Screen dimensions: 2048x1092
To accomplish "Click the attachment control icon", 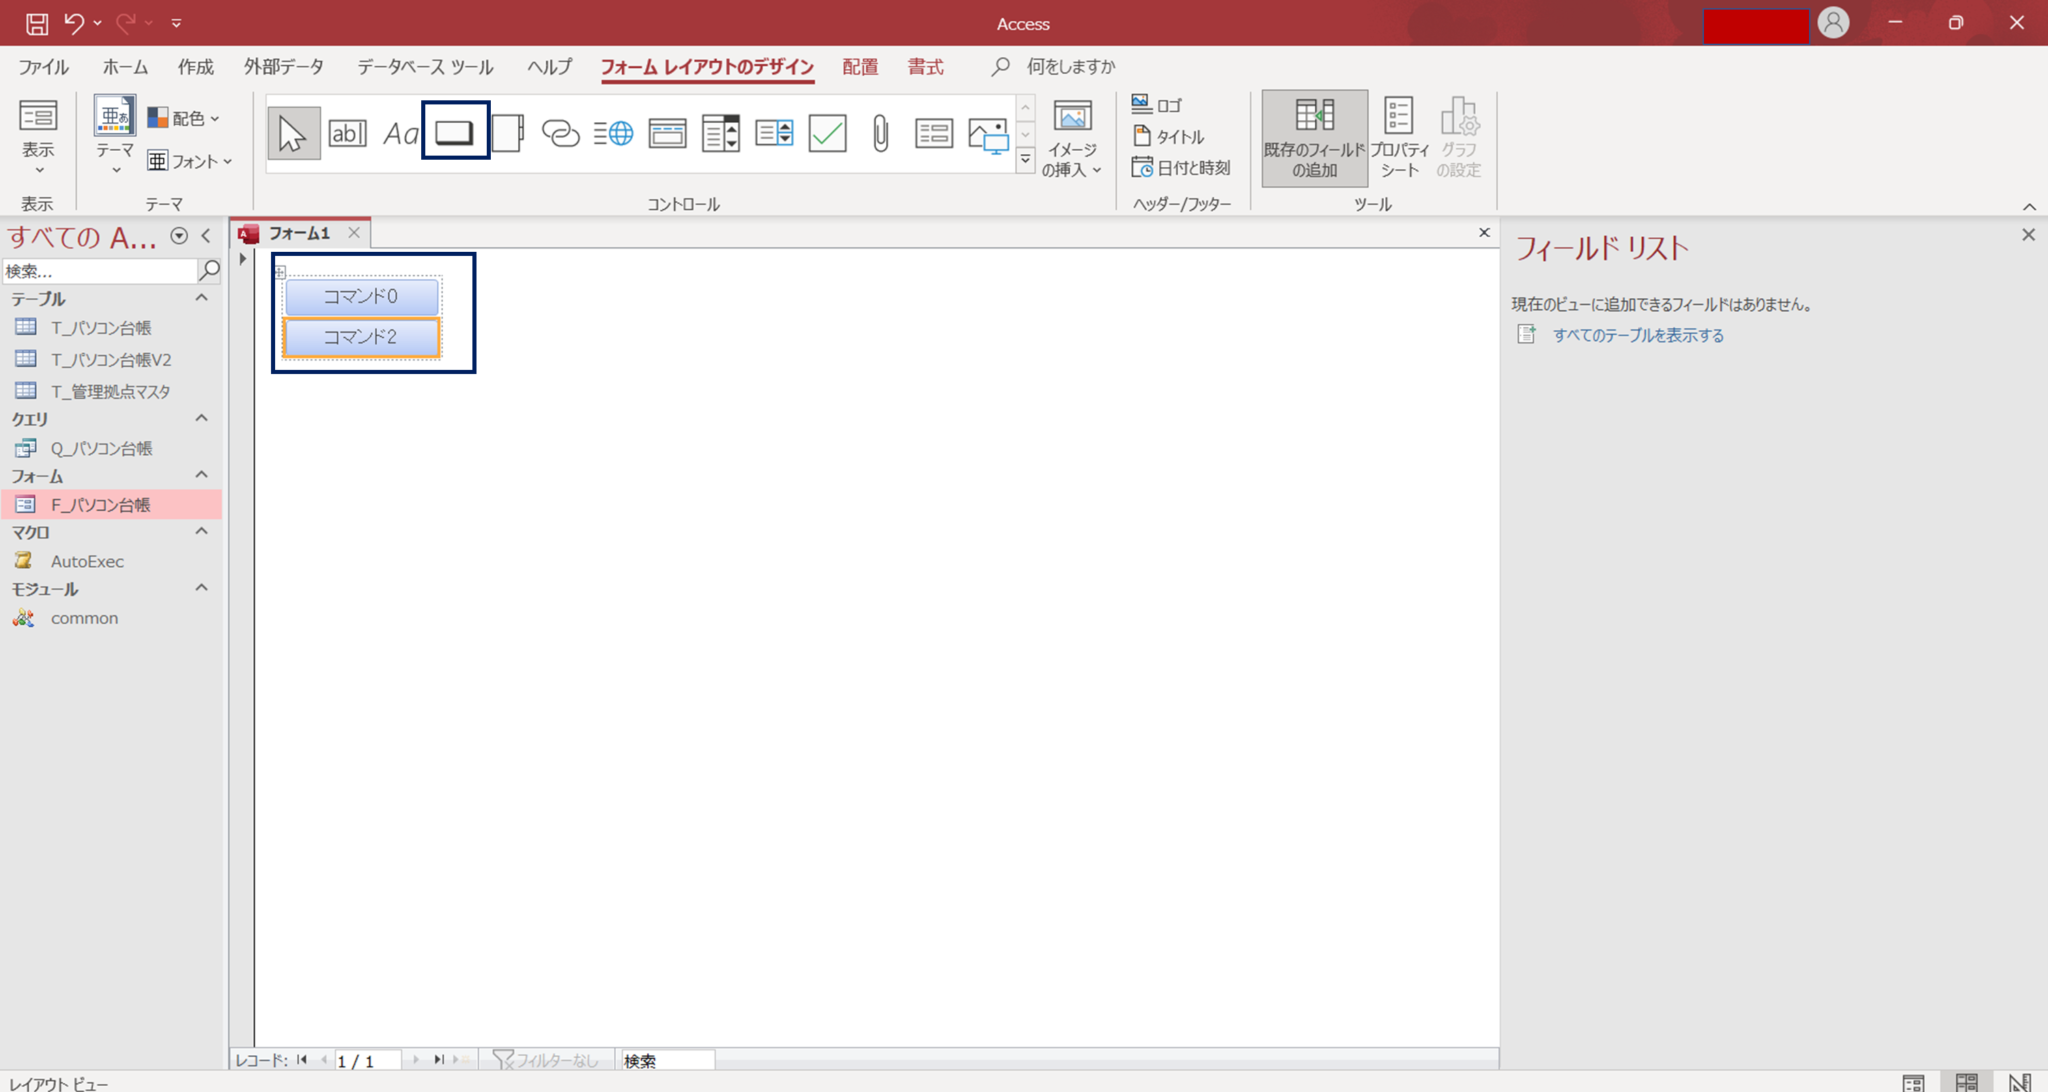I will coord(880,132).
